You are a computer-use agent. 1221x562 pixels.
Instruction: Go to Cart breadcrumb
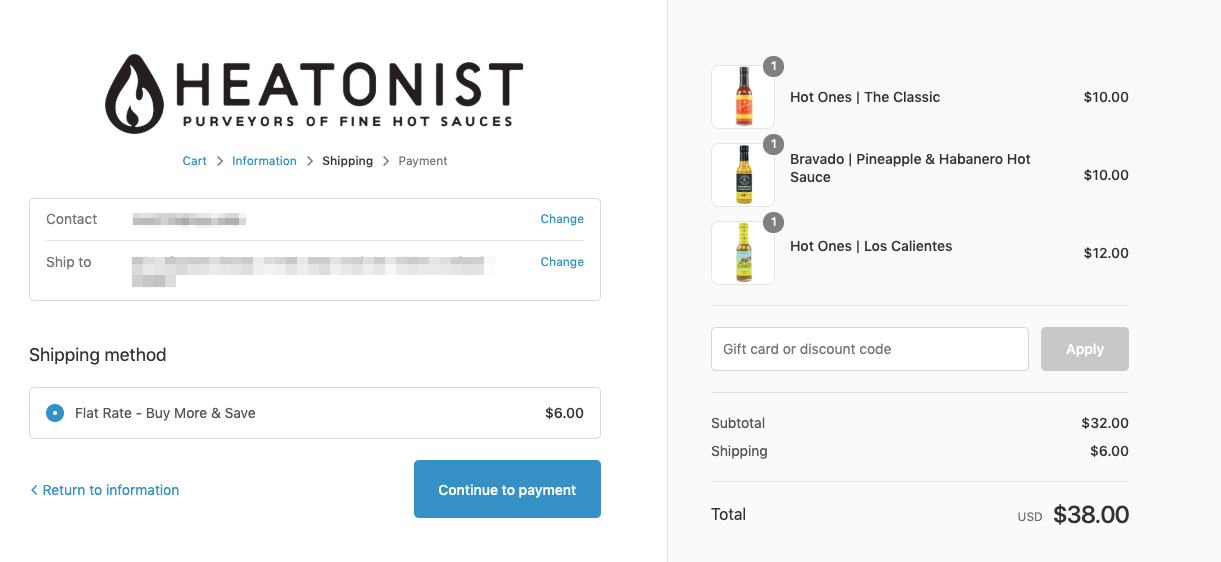tap(194, 161)
